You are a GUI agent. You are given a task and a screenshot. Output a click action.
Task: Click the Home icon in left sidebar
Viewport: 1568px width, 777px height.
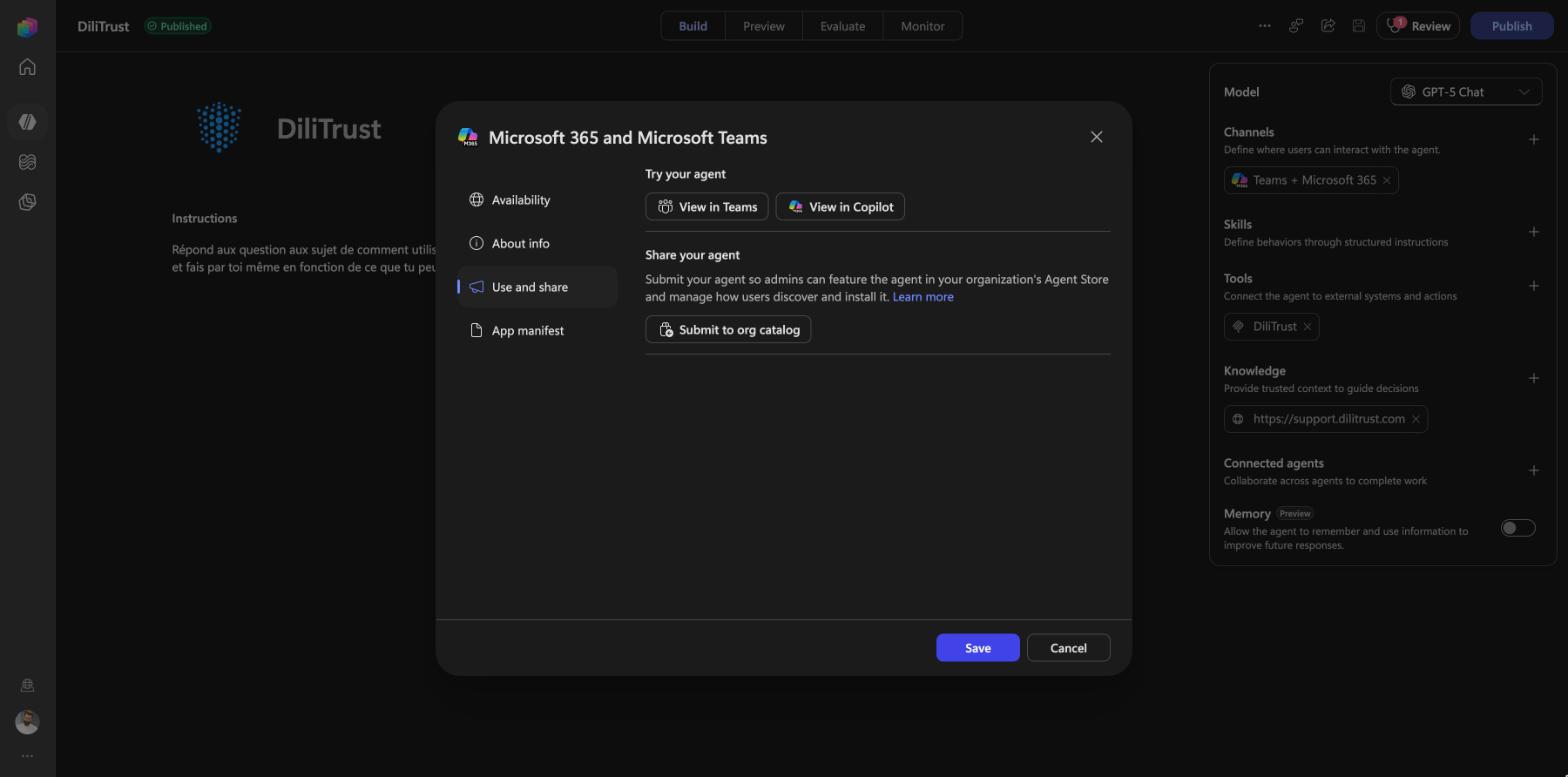click(27, 67)
